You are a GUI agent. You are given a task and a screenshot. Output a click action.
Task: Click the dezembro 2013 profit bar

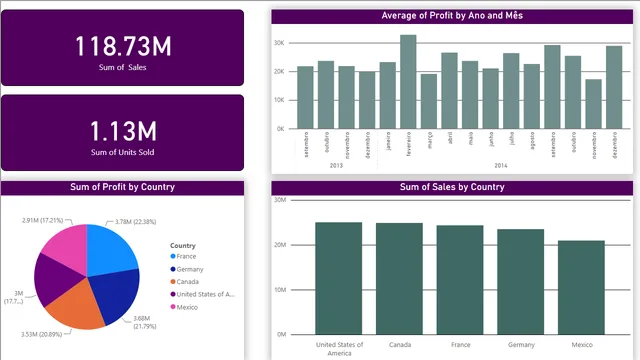(367, 100)
